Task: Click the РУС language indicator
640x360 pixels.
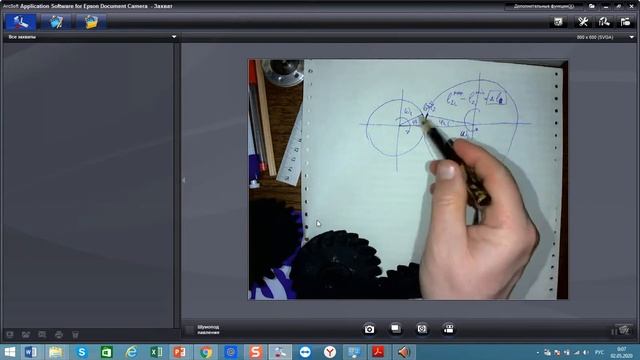Action: (x=599, y=352)
